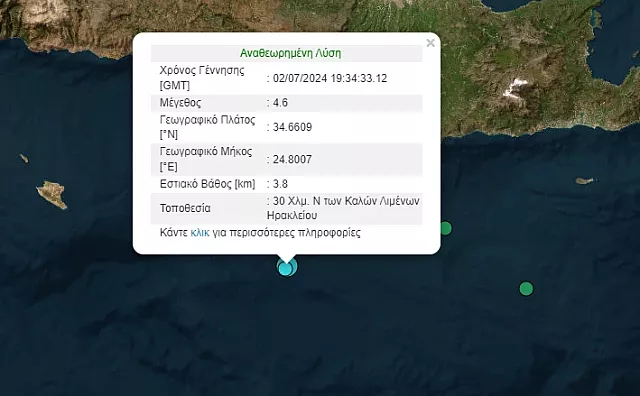Click the longitude value 24.8007
Viewport: 640px width, 396px height.
coord(292,159)
